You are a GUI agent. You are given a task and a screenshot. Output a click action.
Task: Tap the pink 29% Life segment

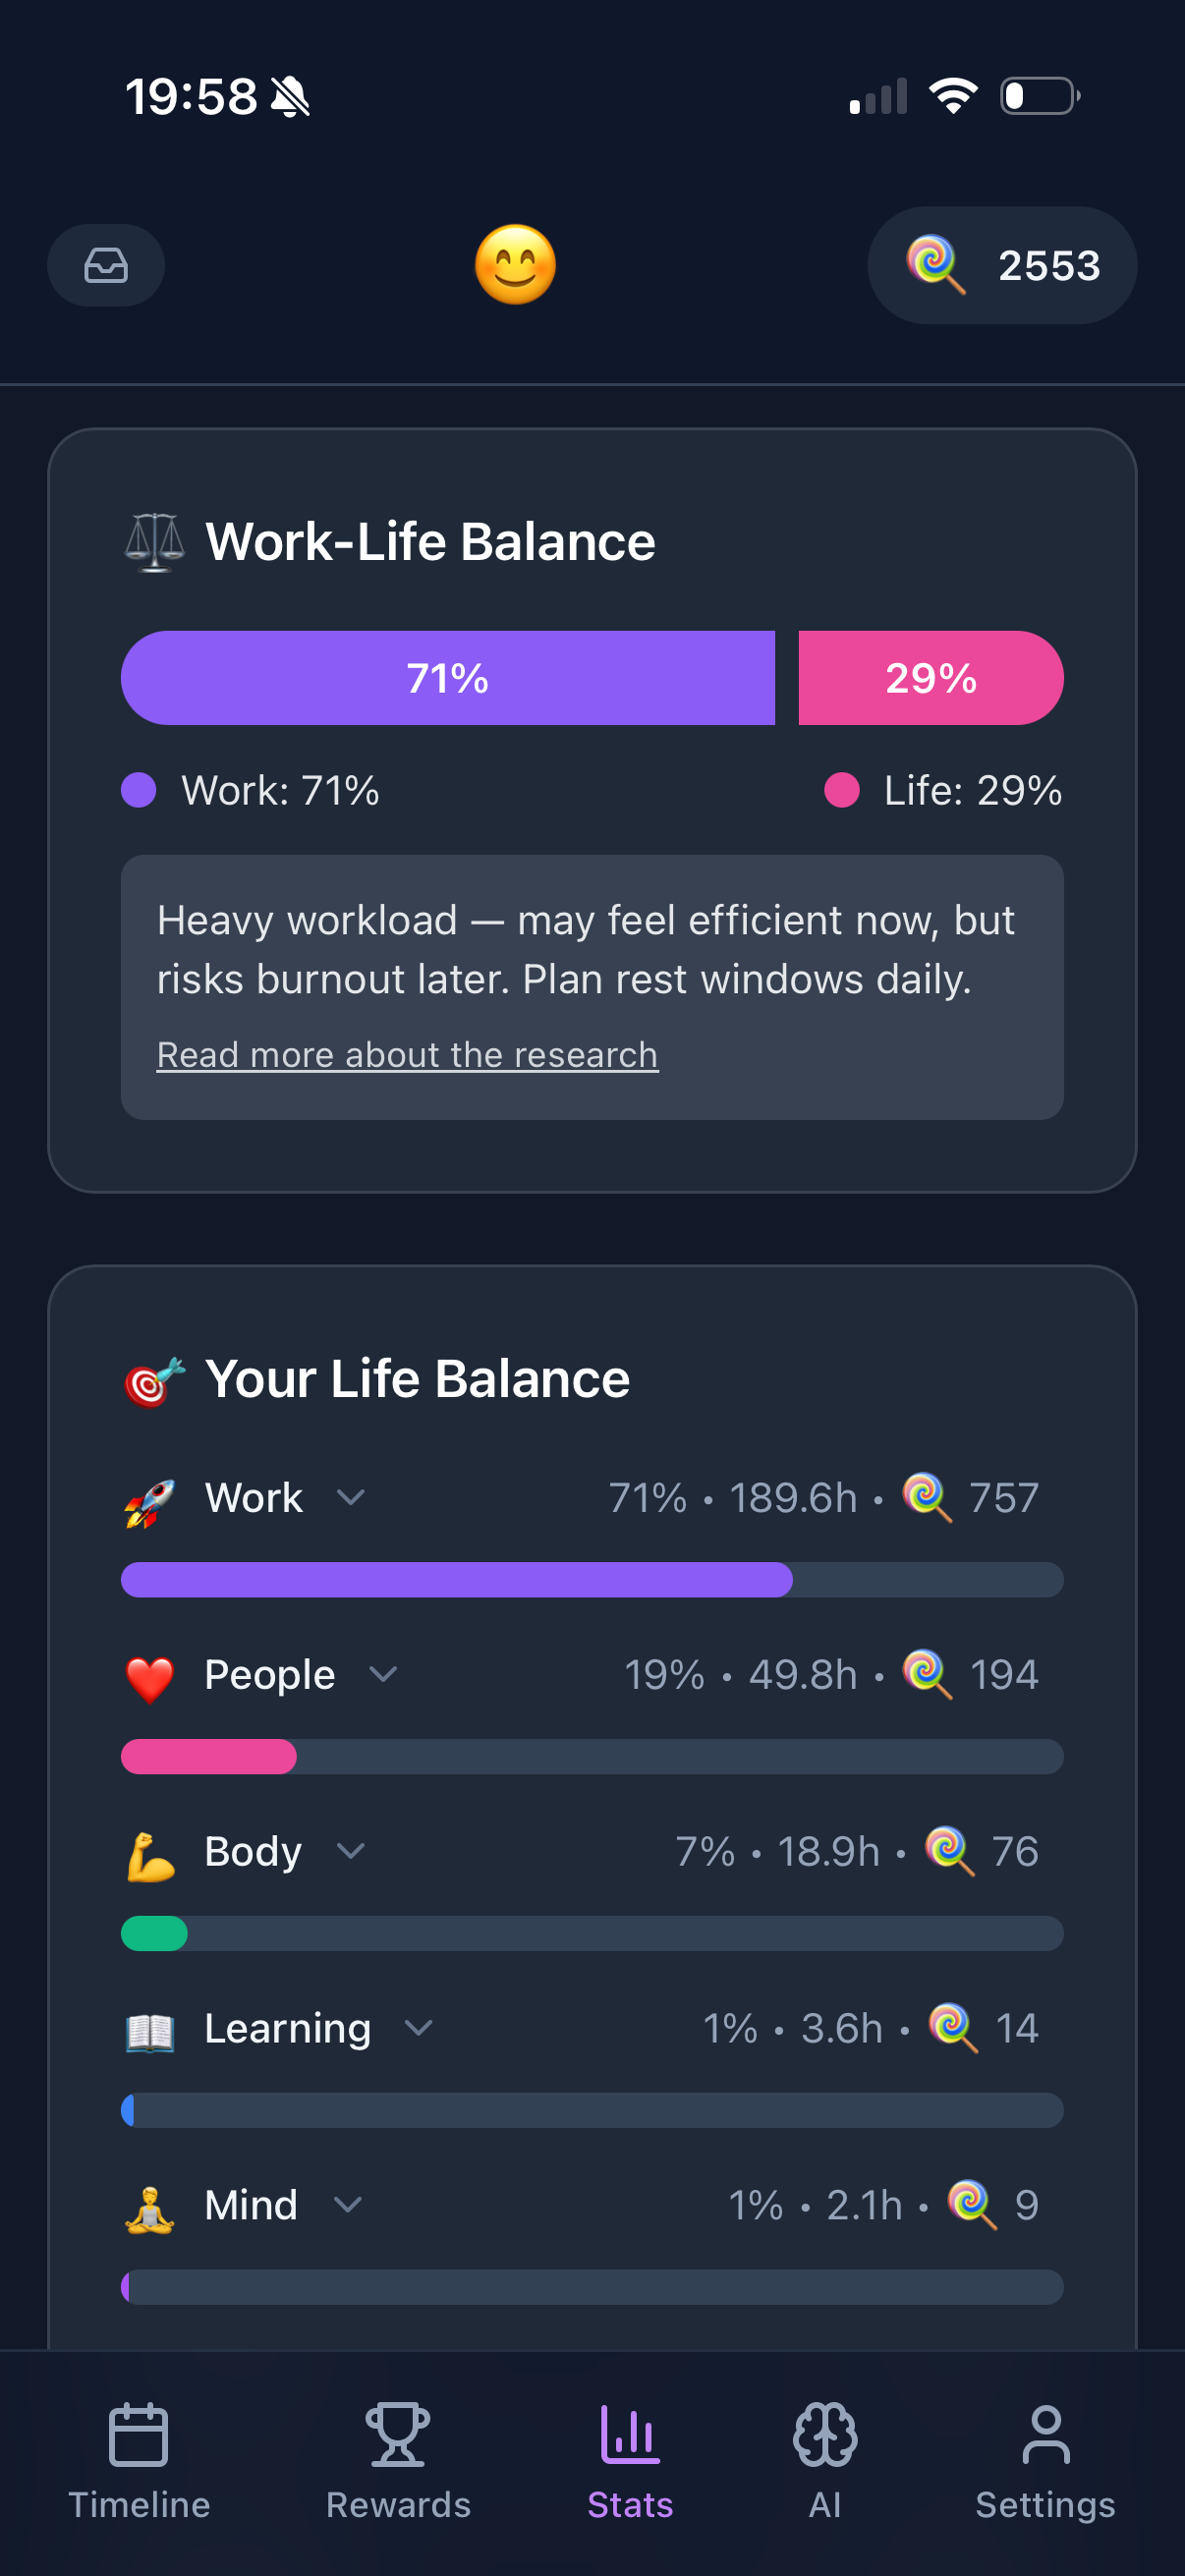point(930,678)
